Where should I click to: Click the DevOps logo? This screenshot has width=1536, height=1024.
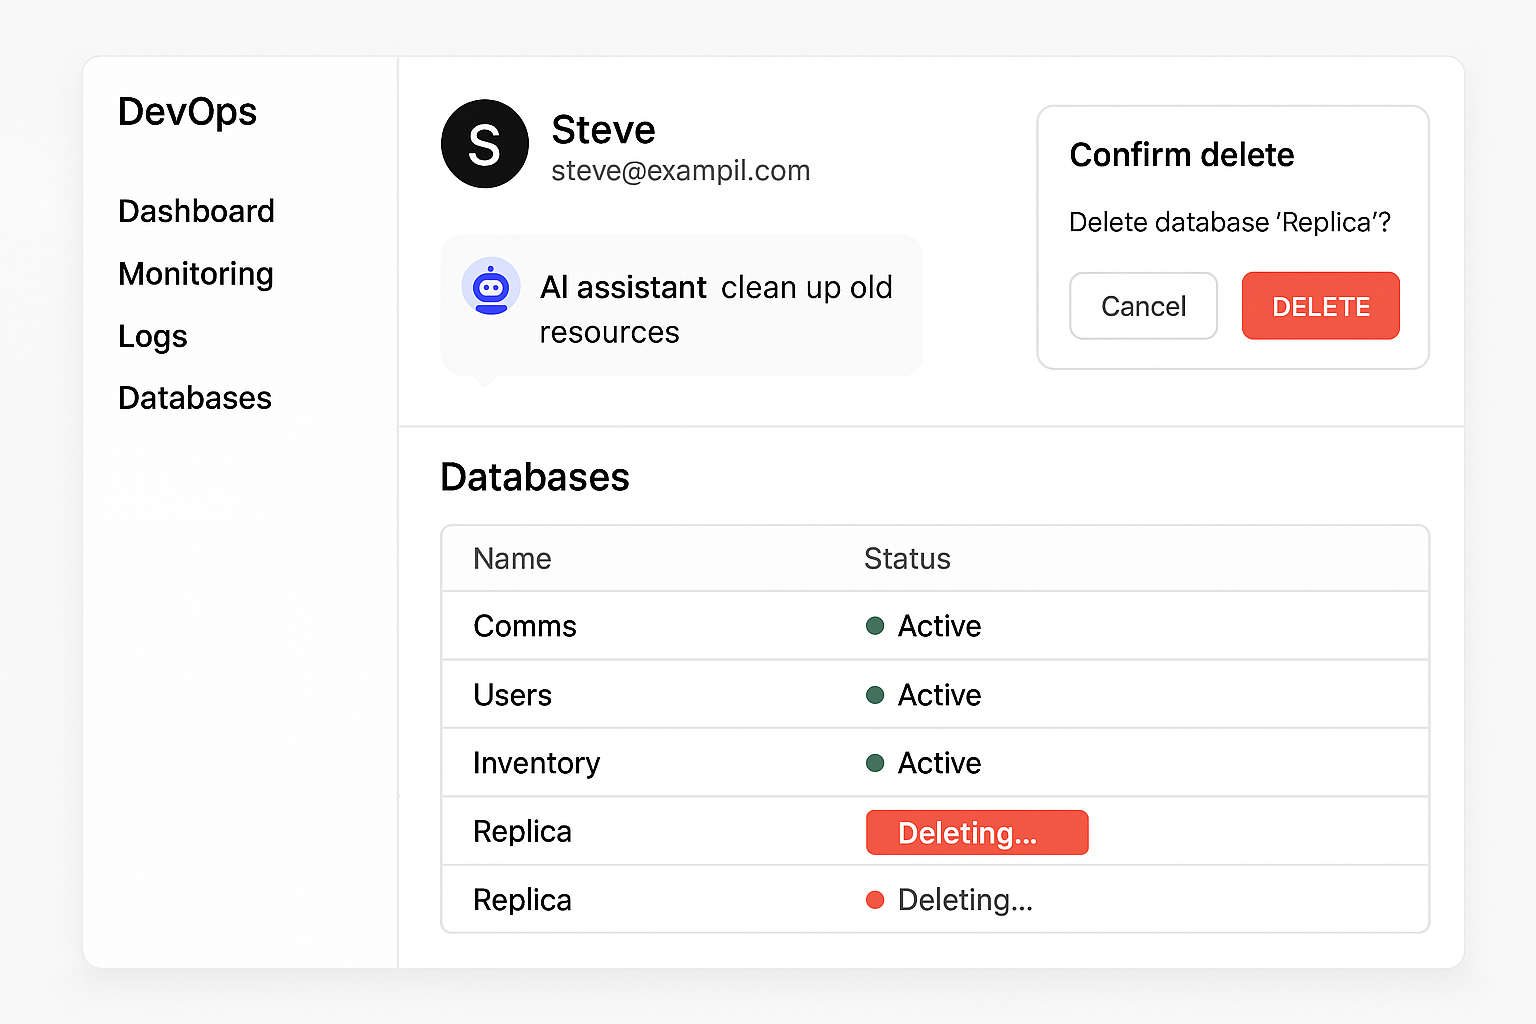(186, 112)
